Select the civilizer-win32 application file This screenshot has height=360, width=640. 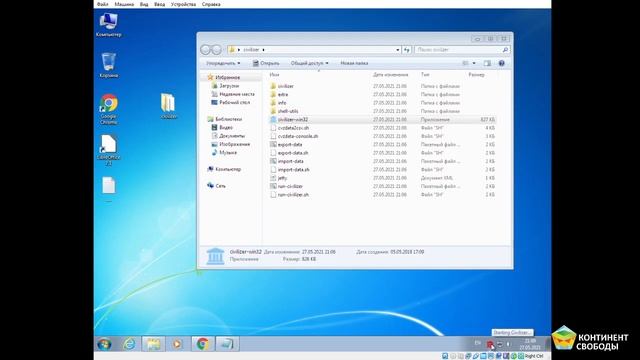click(x=293, y=120)
